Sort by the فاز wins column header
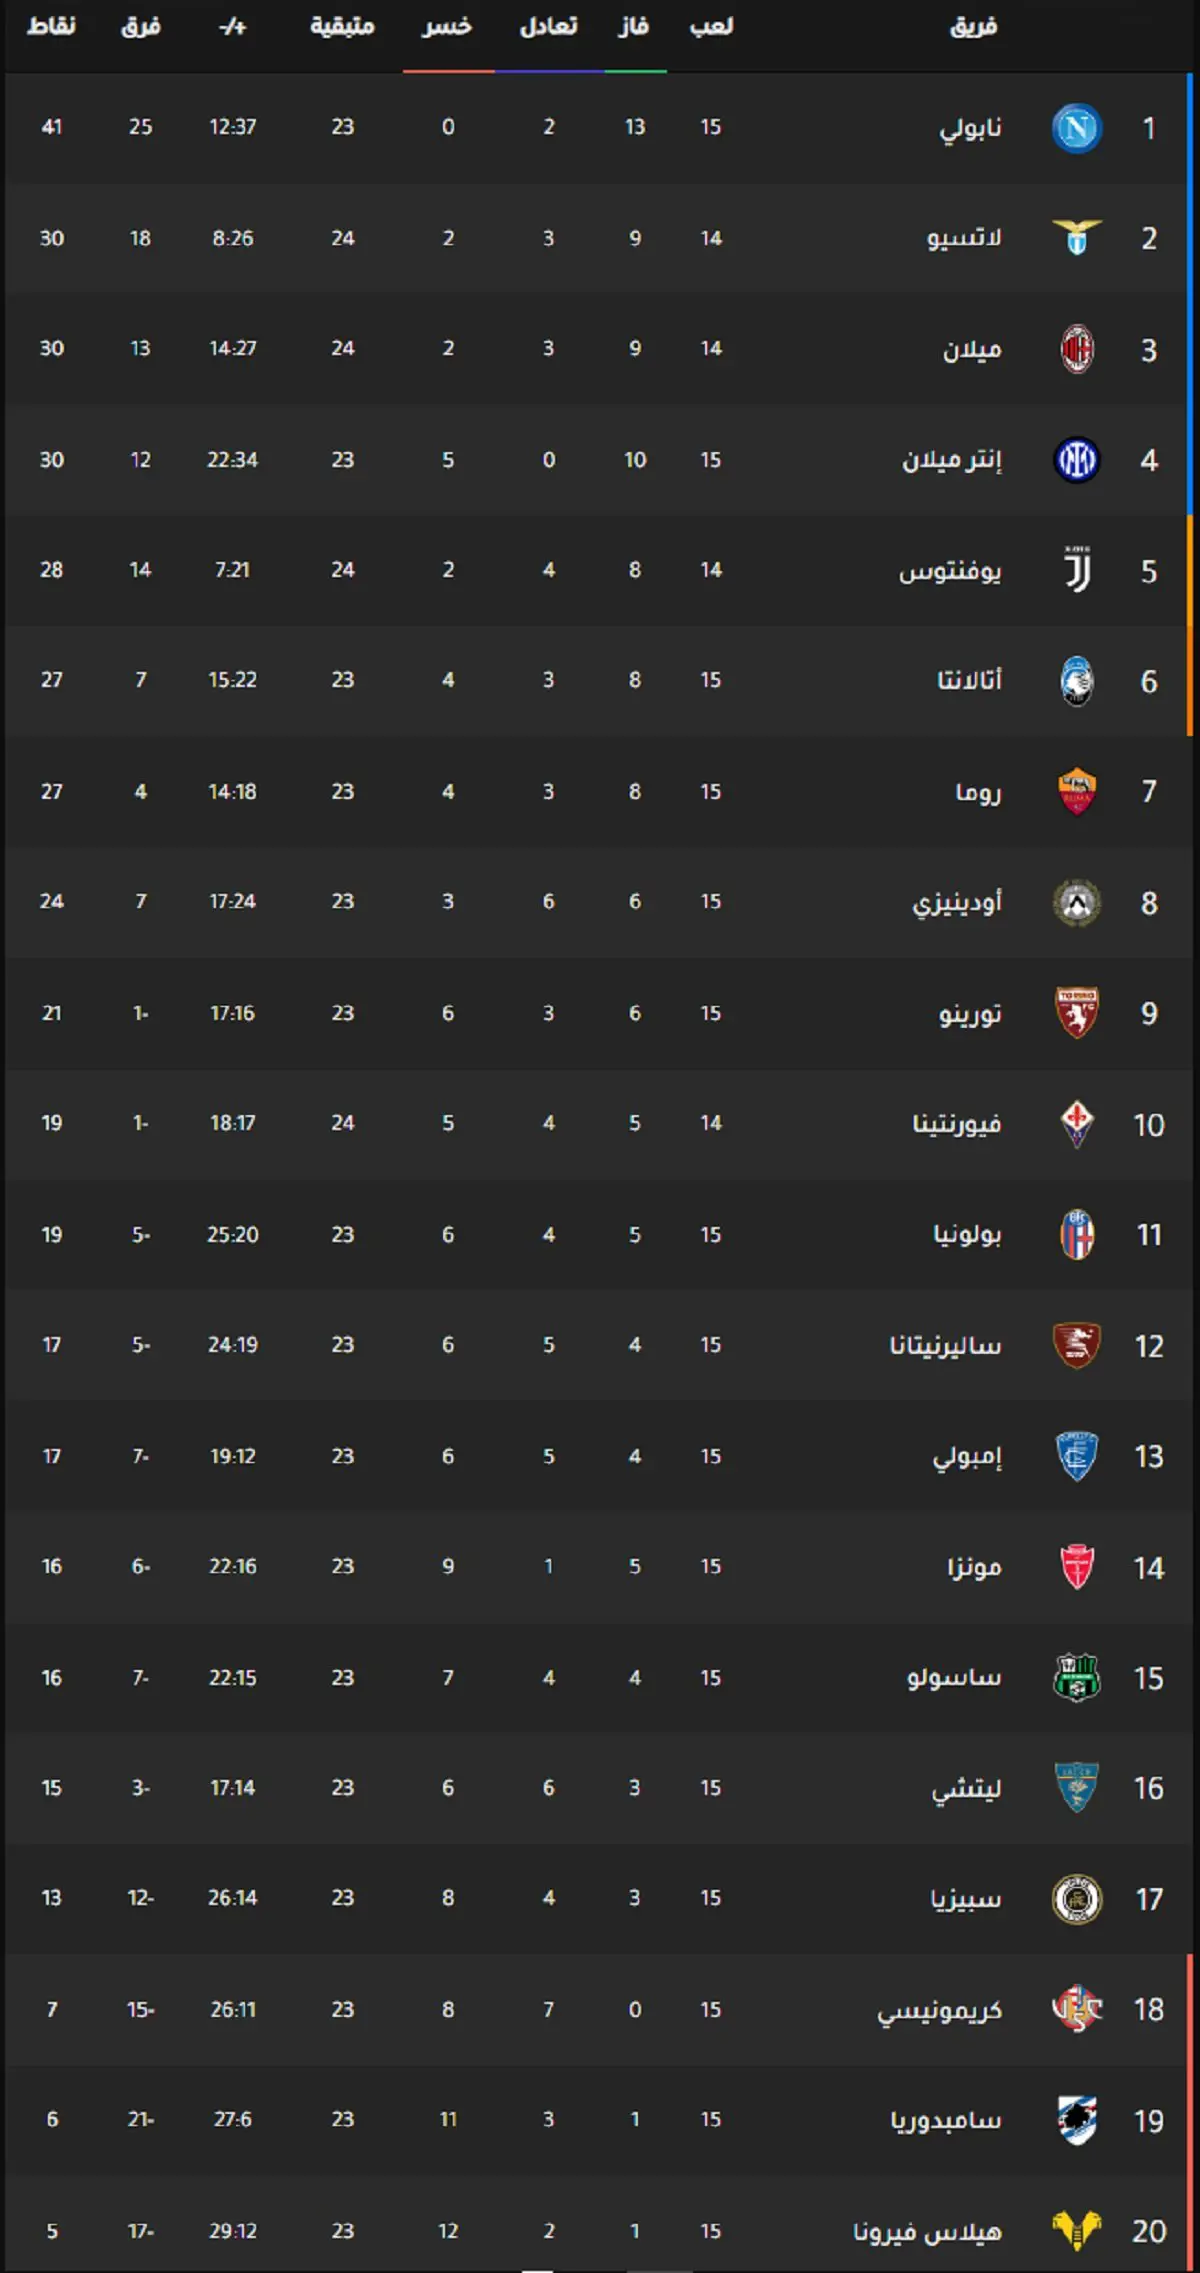1200x2273 pixels. pos(634,26)
